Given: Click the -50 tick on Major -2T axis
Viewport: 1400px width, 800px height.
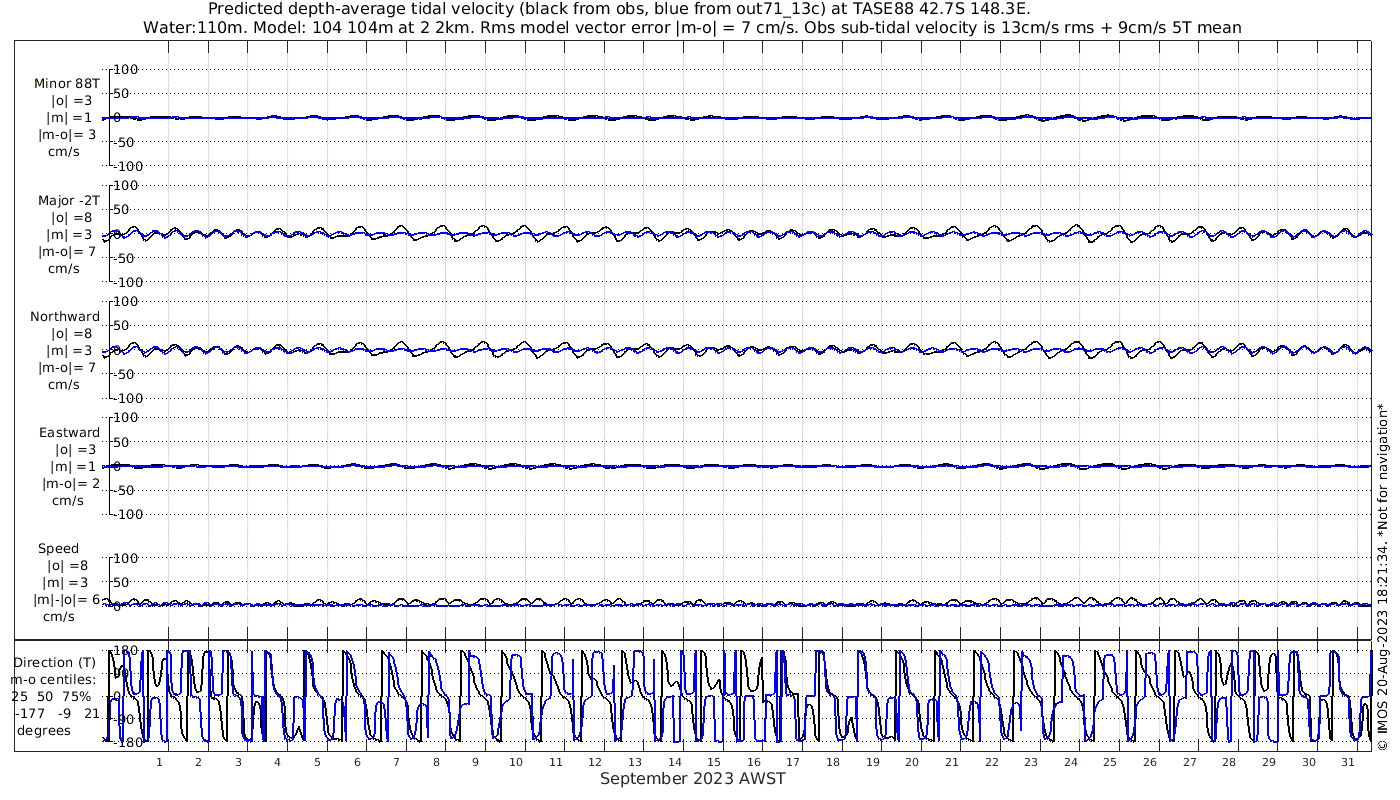Looking at the screenshot, I should pos(126,257).
